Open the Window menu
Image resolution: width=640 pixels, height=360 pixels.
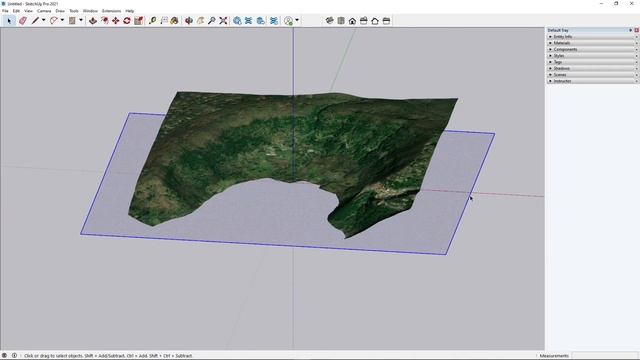pos(90,11)
